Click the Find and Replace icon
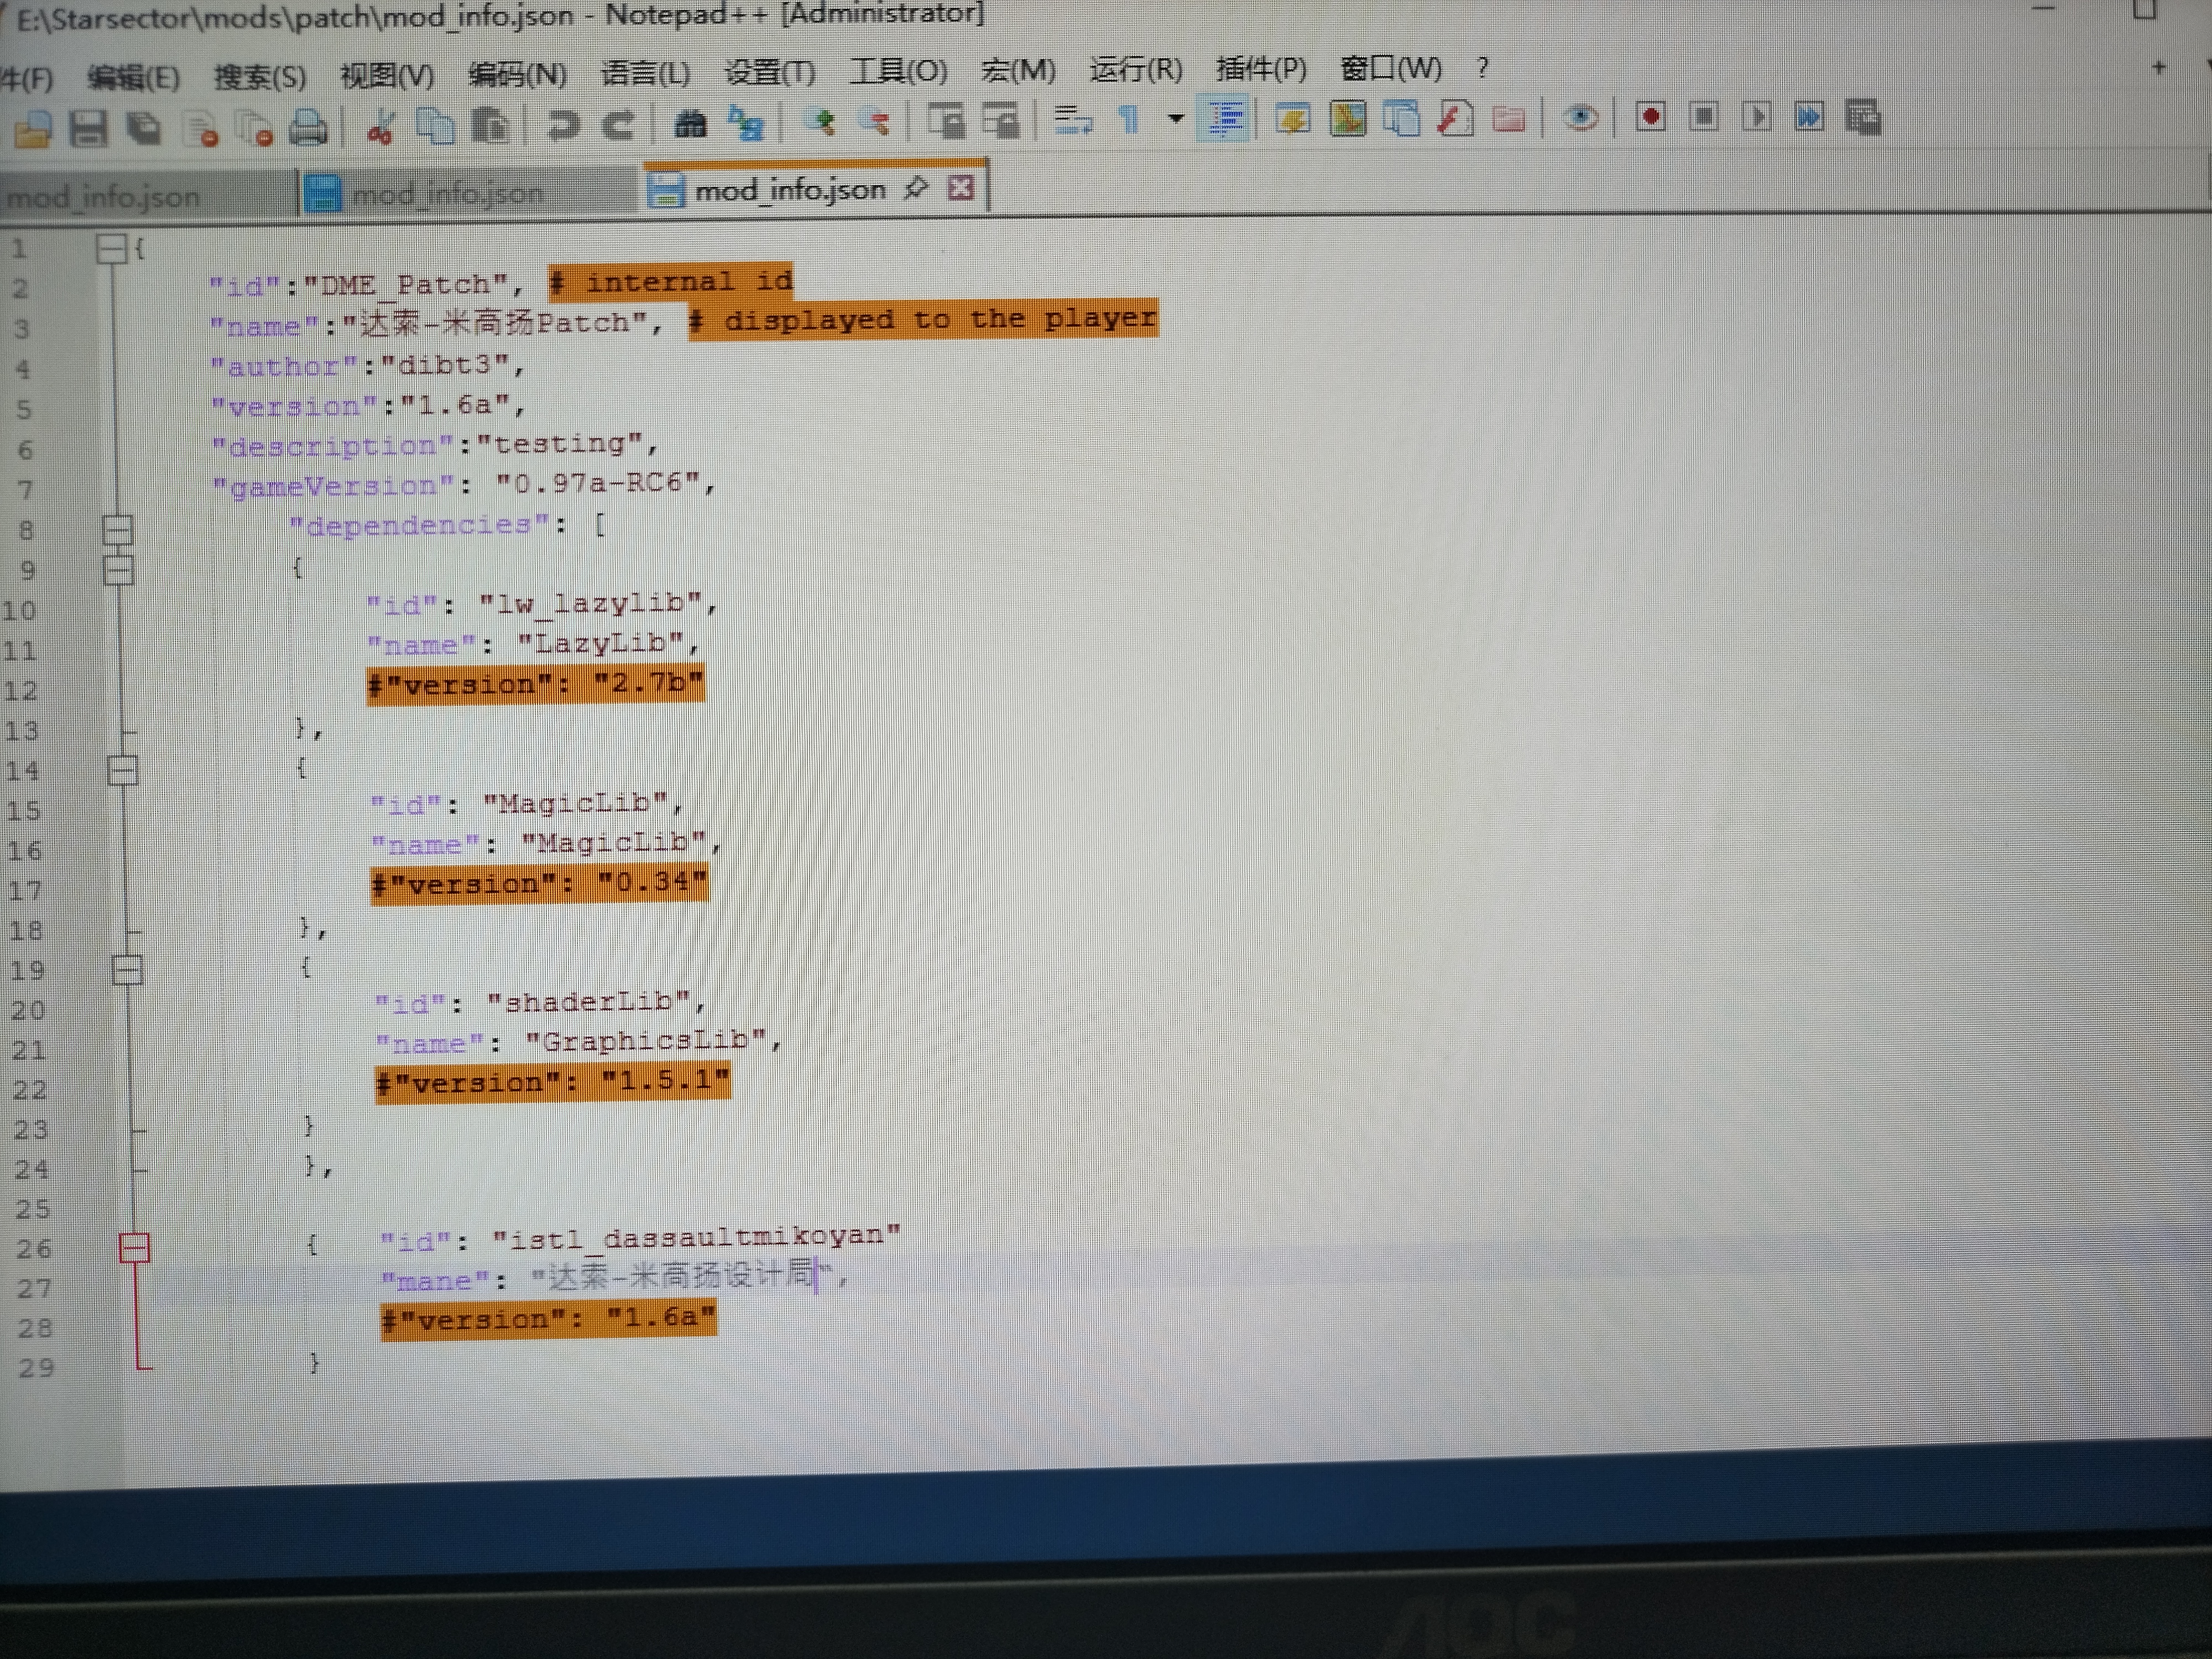Screen dimensions: 2212x1659 coord(746,124)
